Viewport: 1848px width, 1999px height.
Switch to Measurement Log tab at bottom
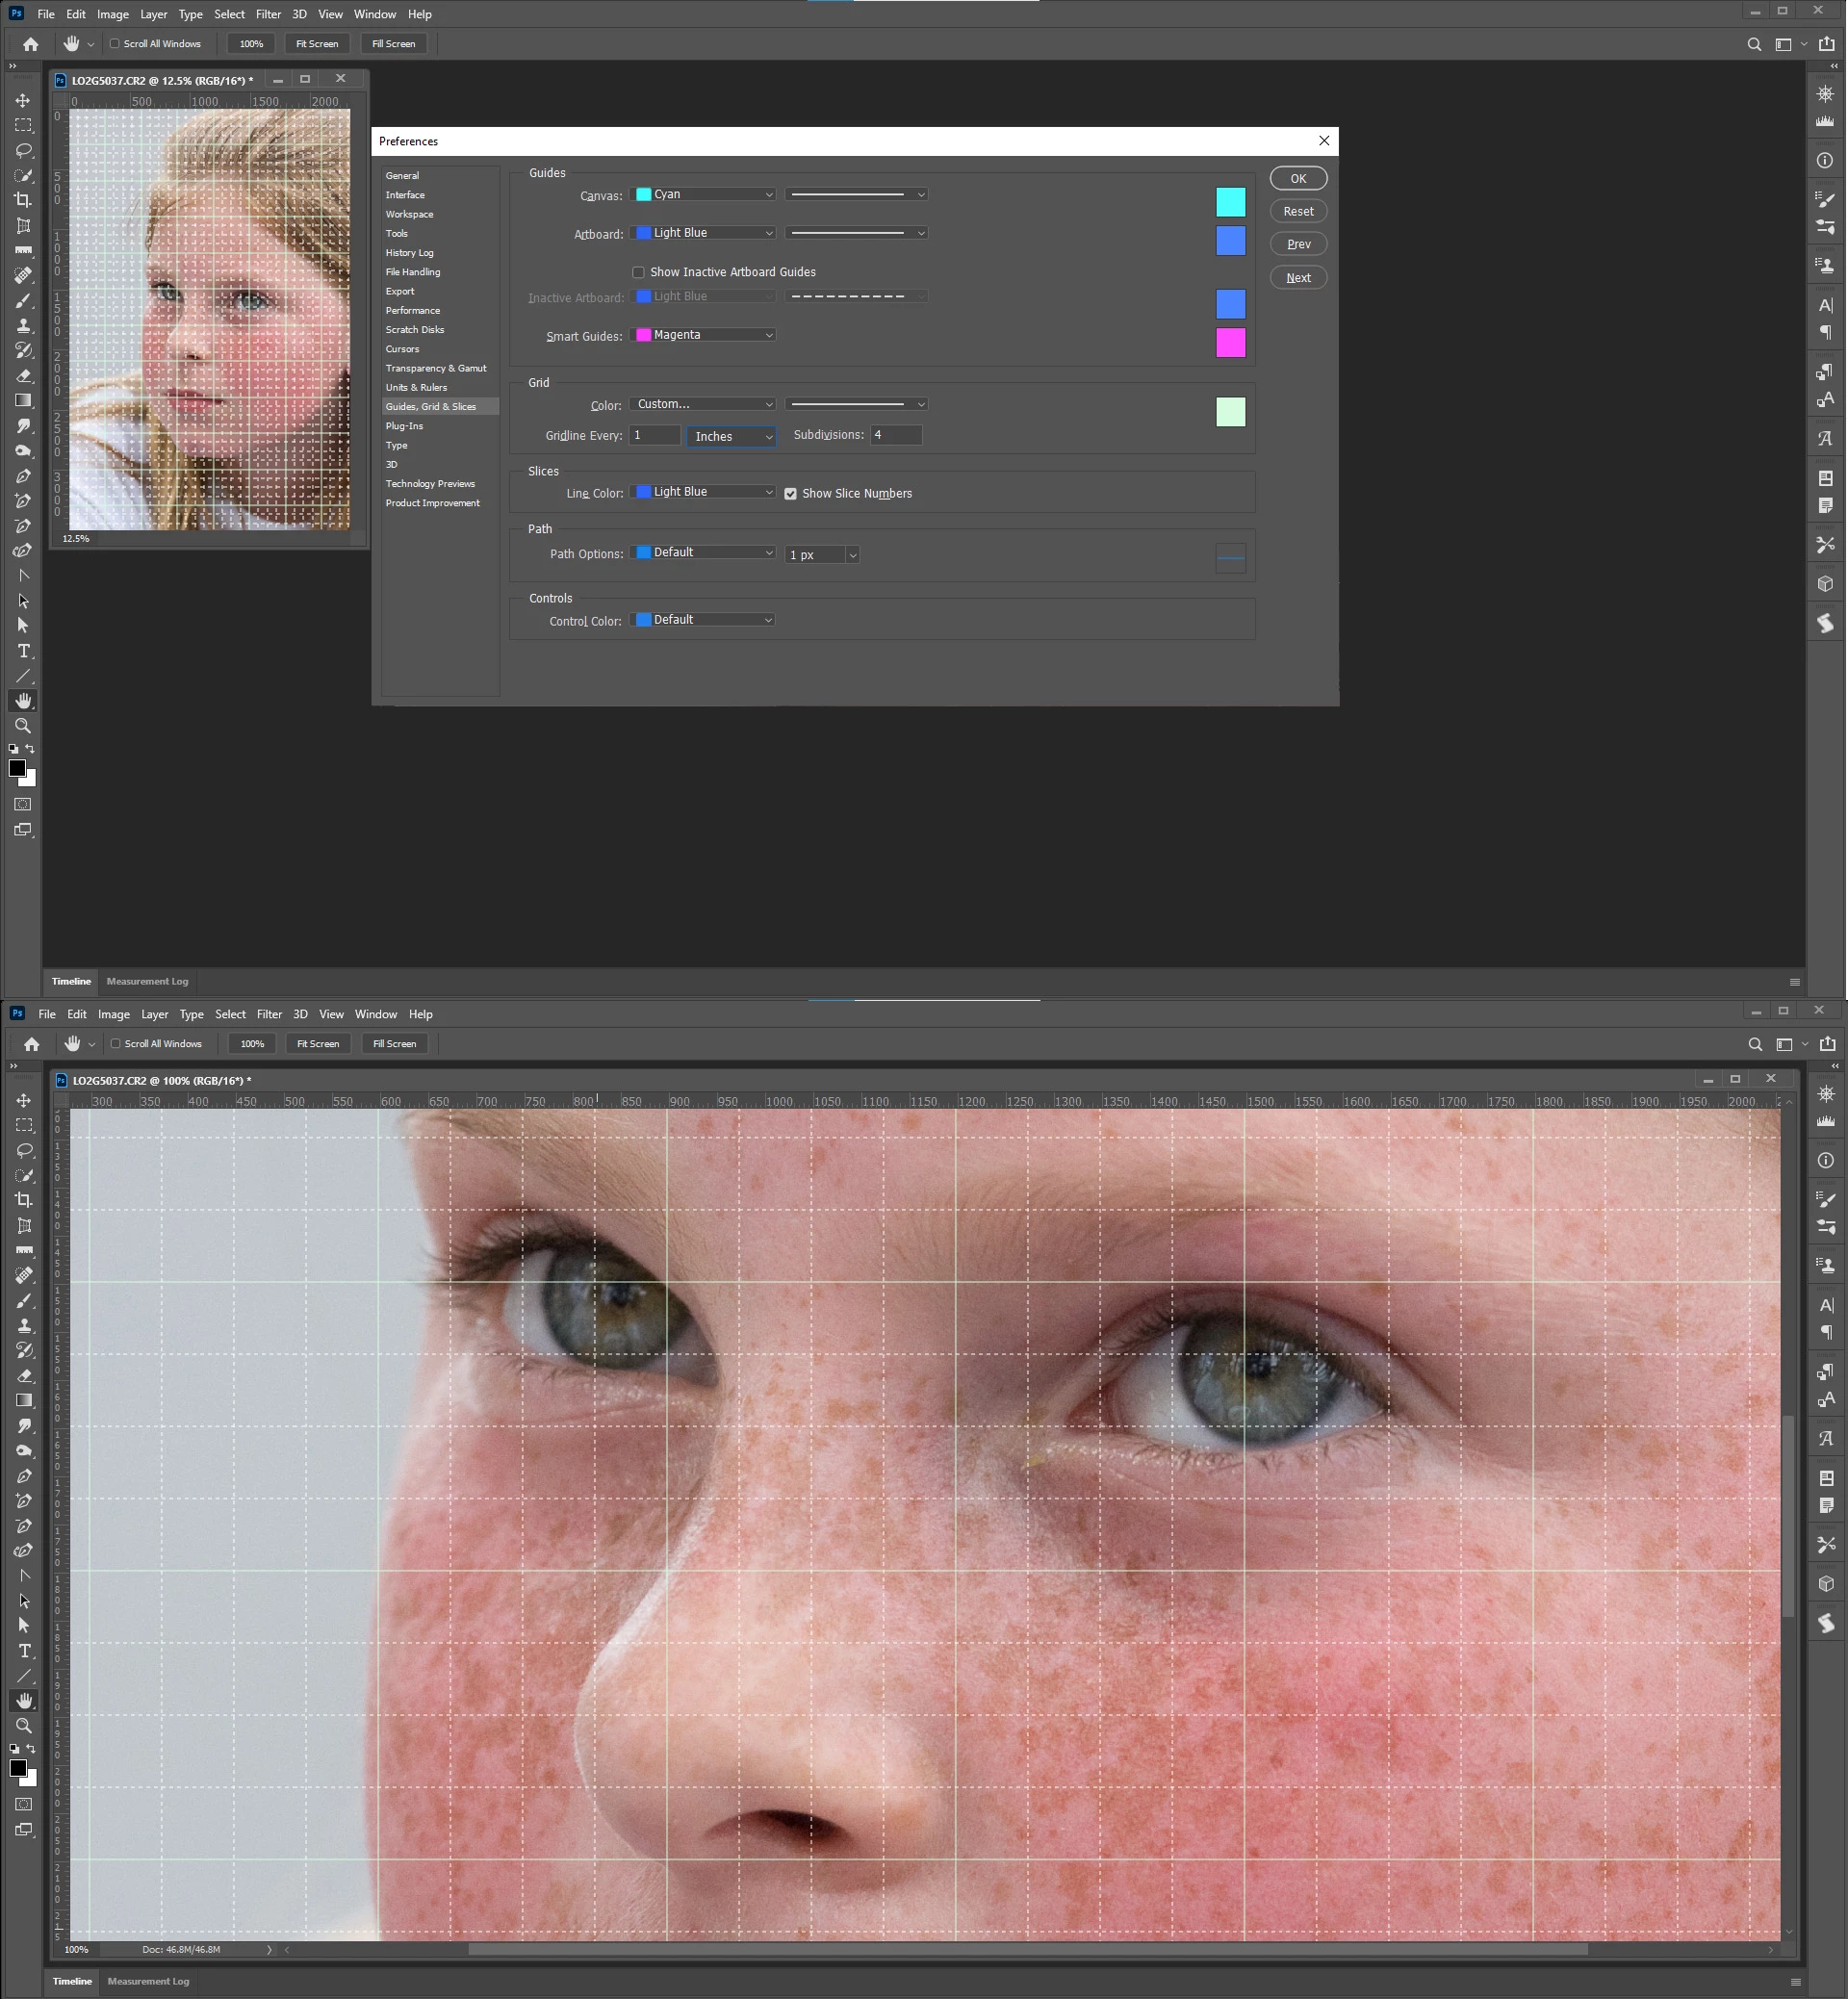click(x=148, y=1981)
